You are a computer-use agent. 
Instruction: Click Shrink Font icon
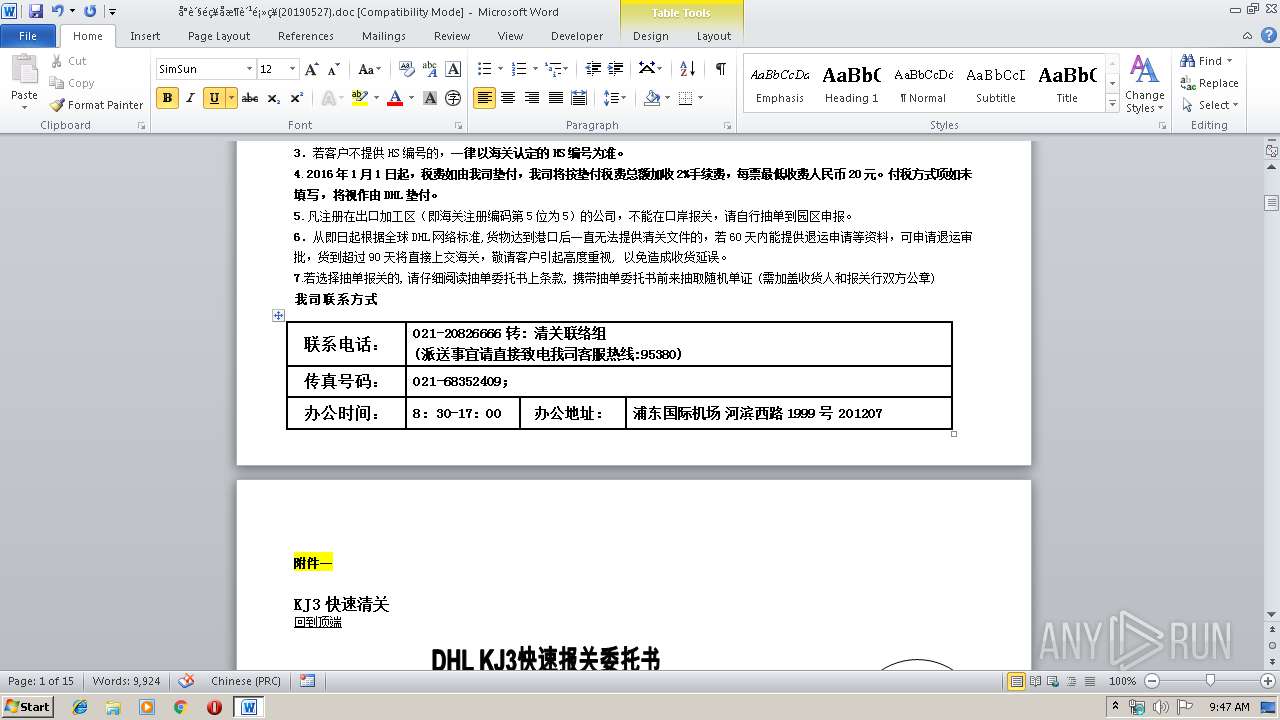coord(333,69)
